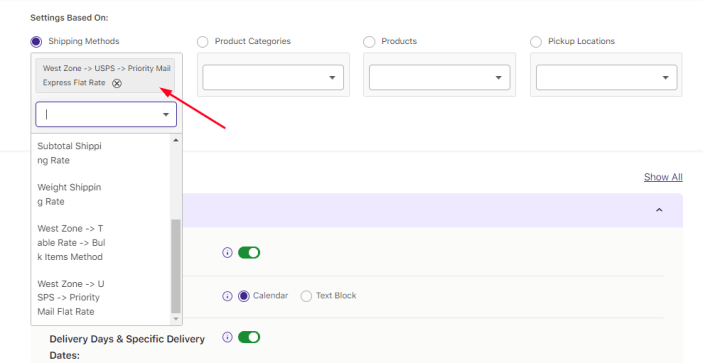The width and height of the screenshot is (703, 363).
Task: Choose the Calendar radio option
Action: pos(244,296)
